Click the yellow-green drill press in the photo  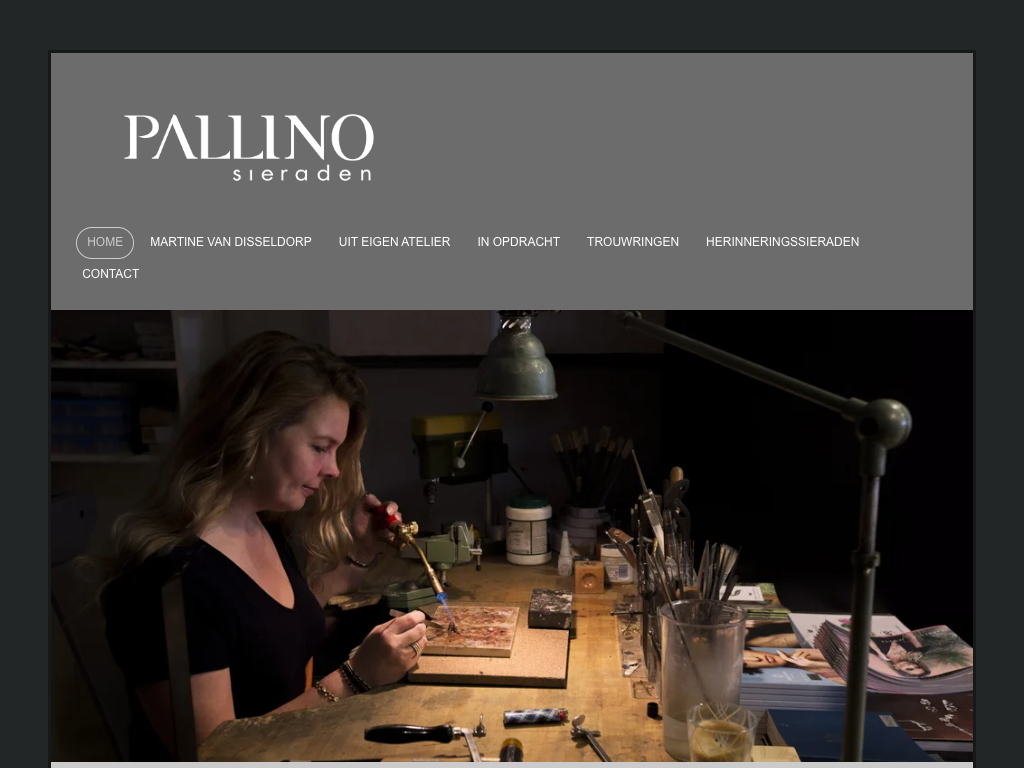point(458,447)
